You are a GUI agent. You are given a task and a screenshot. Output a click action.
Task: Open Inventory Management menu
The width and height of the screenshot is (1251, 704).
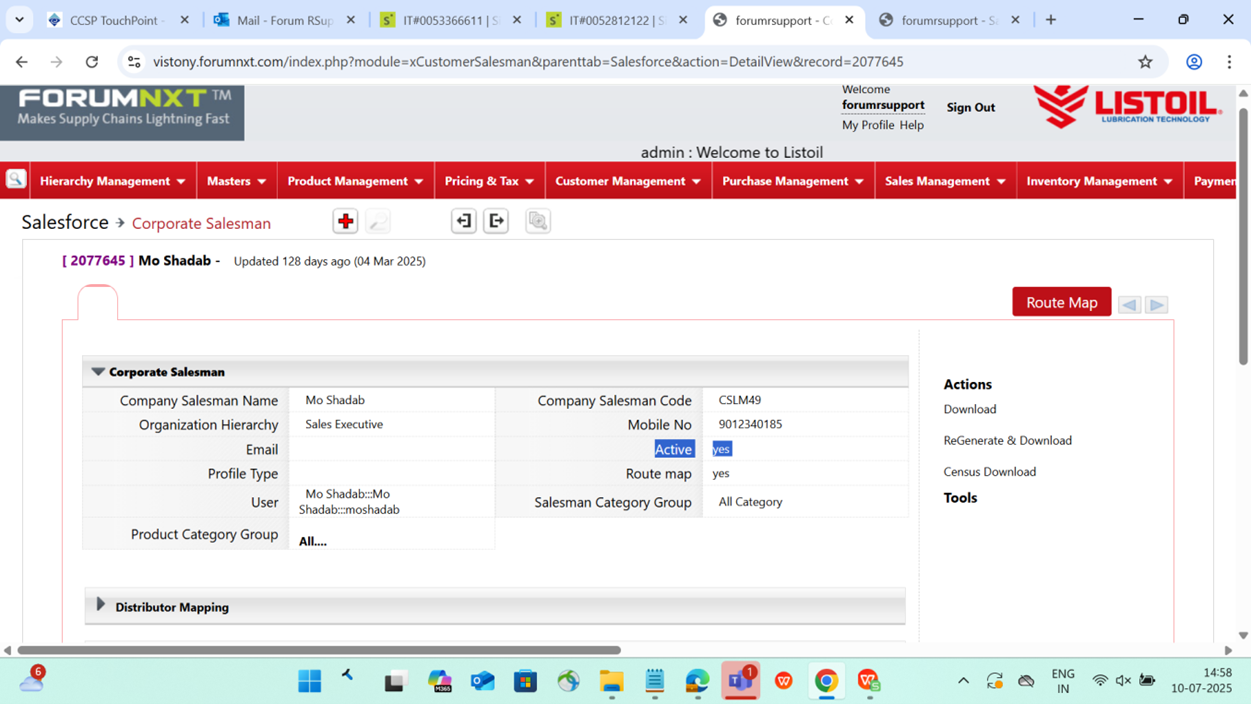pos(1099,181)
